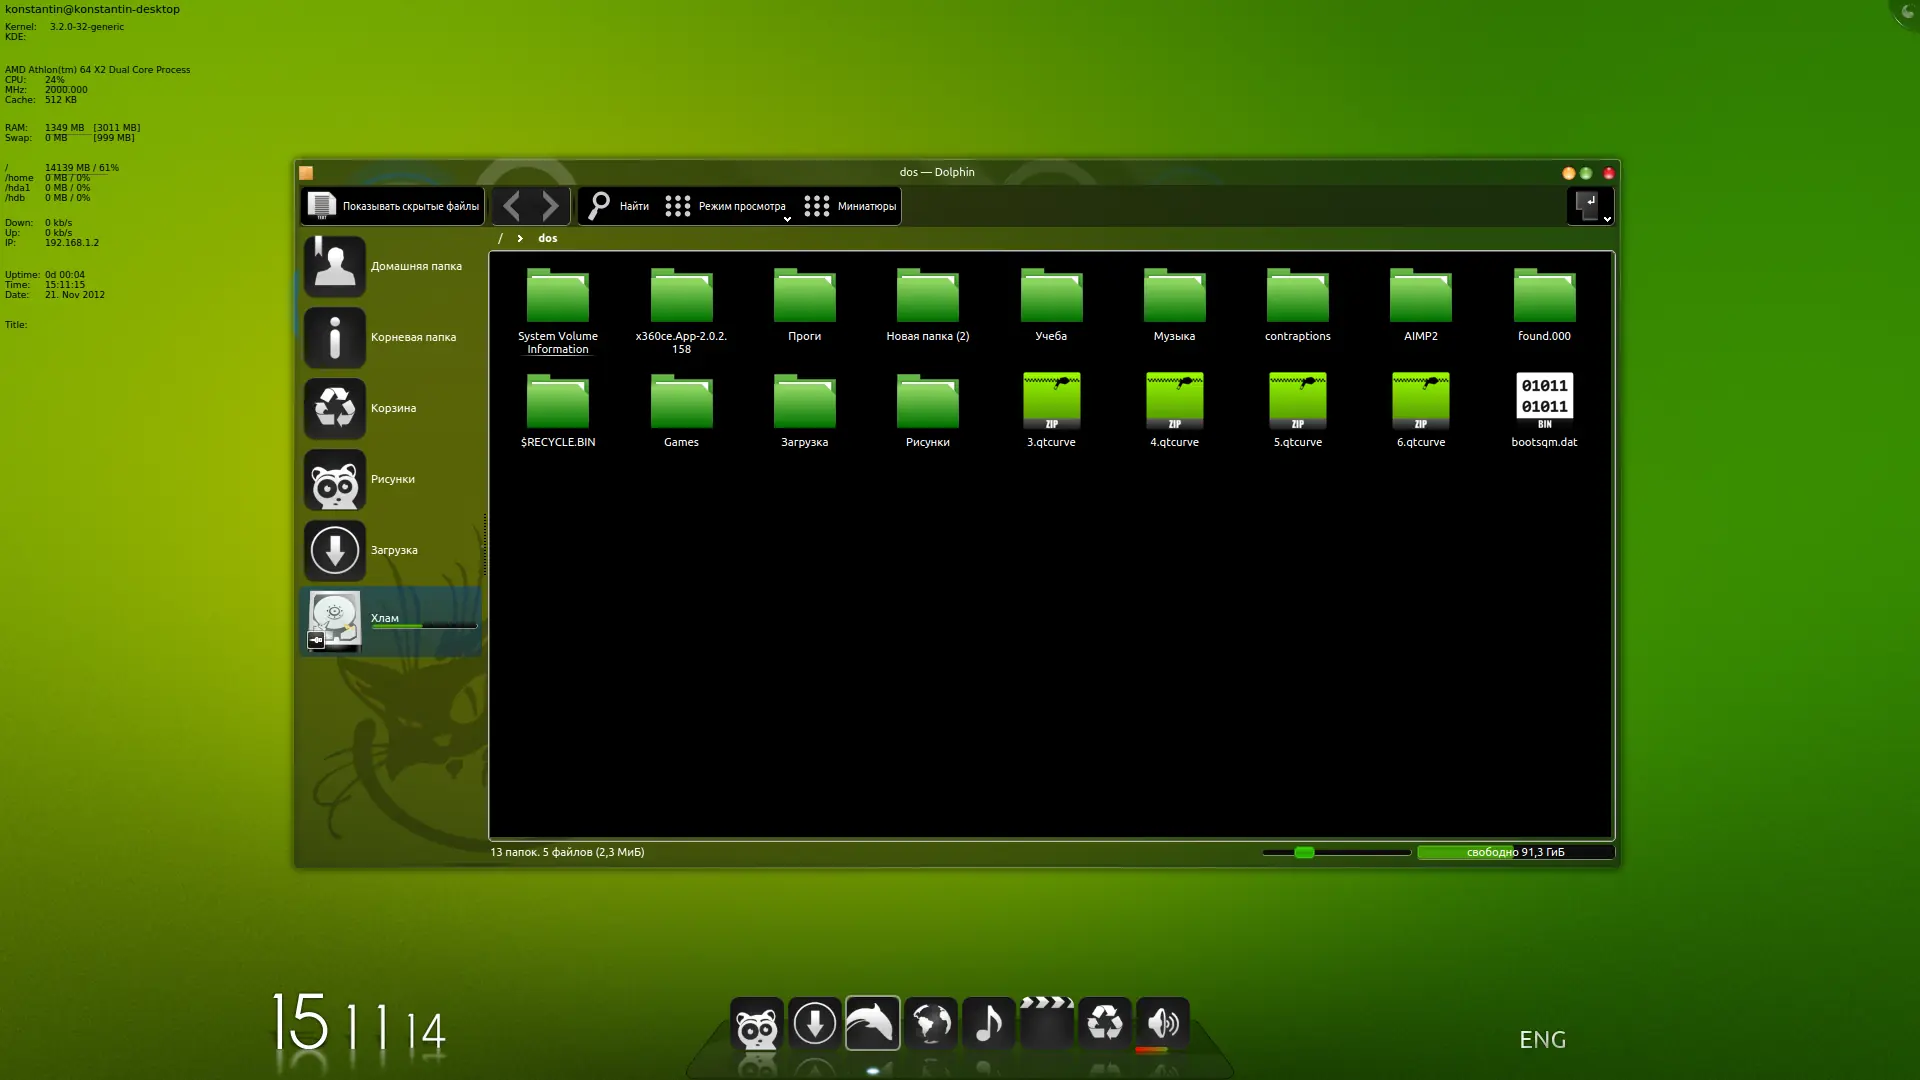Click the volume speaker icon in dock
Image resolution: width=1920 pixels, height=1080 pixels.
pyautogui.click(x=1163, y=1023)
